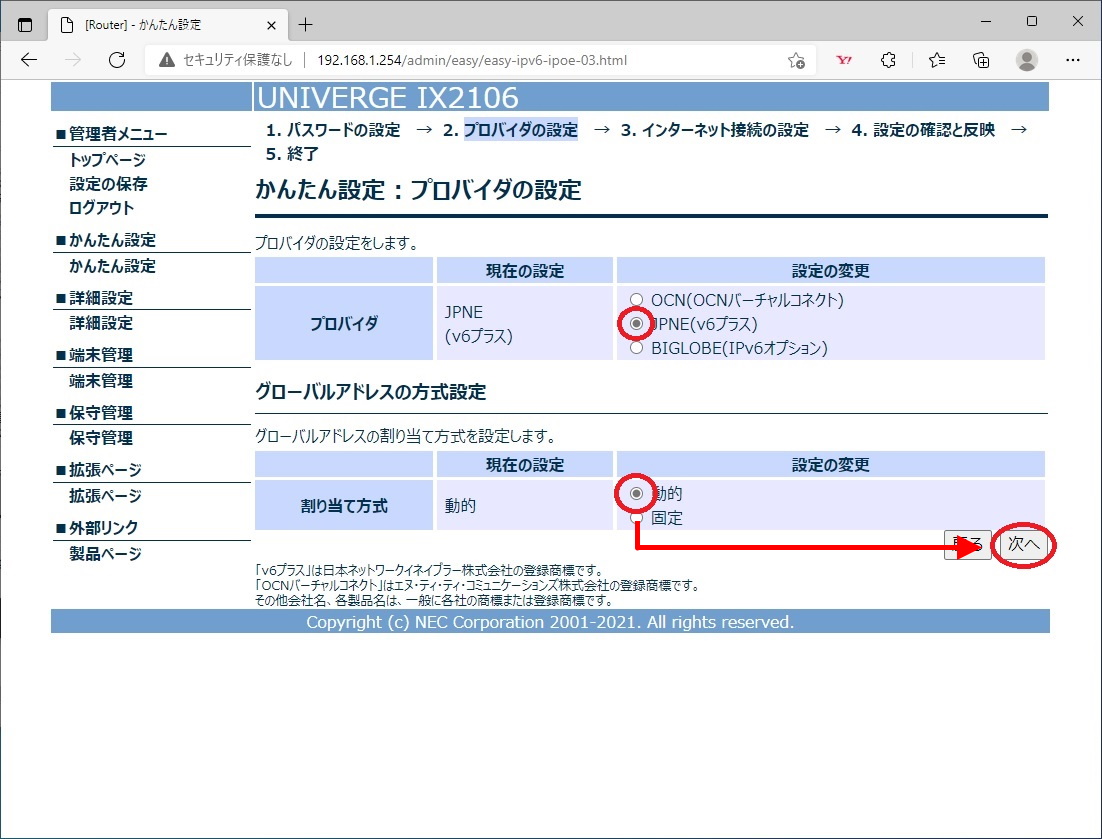Open the browser settings ellipsis menu
The height and width of the screenshot is (839, 1102).
coord(1072,60)
